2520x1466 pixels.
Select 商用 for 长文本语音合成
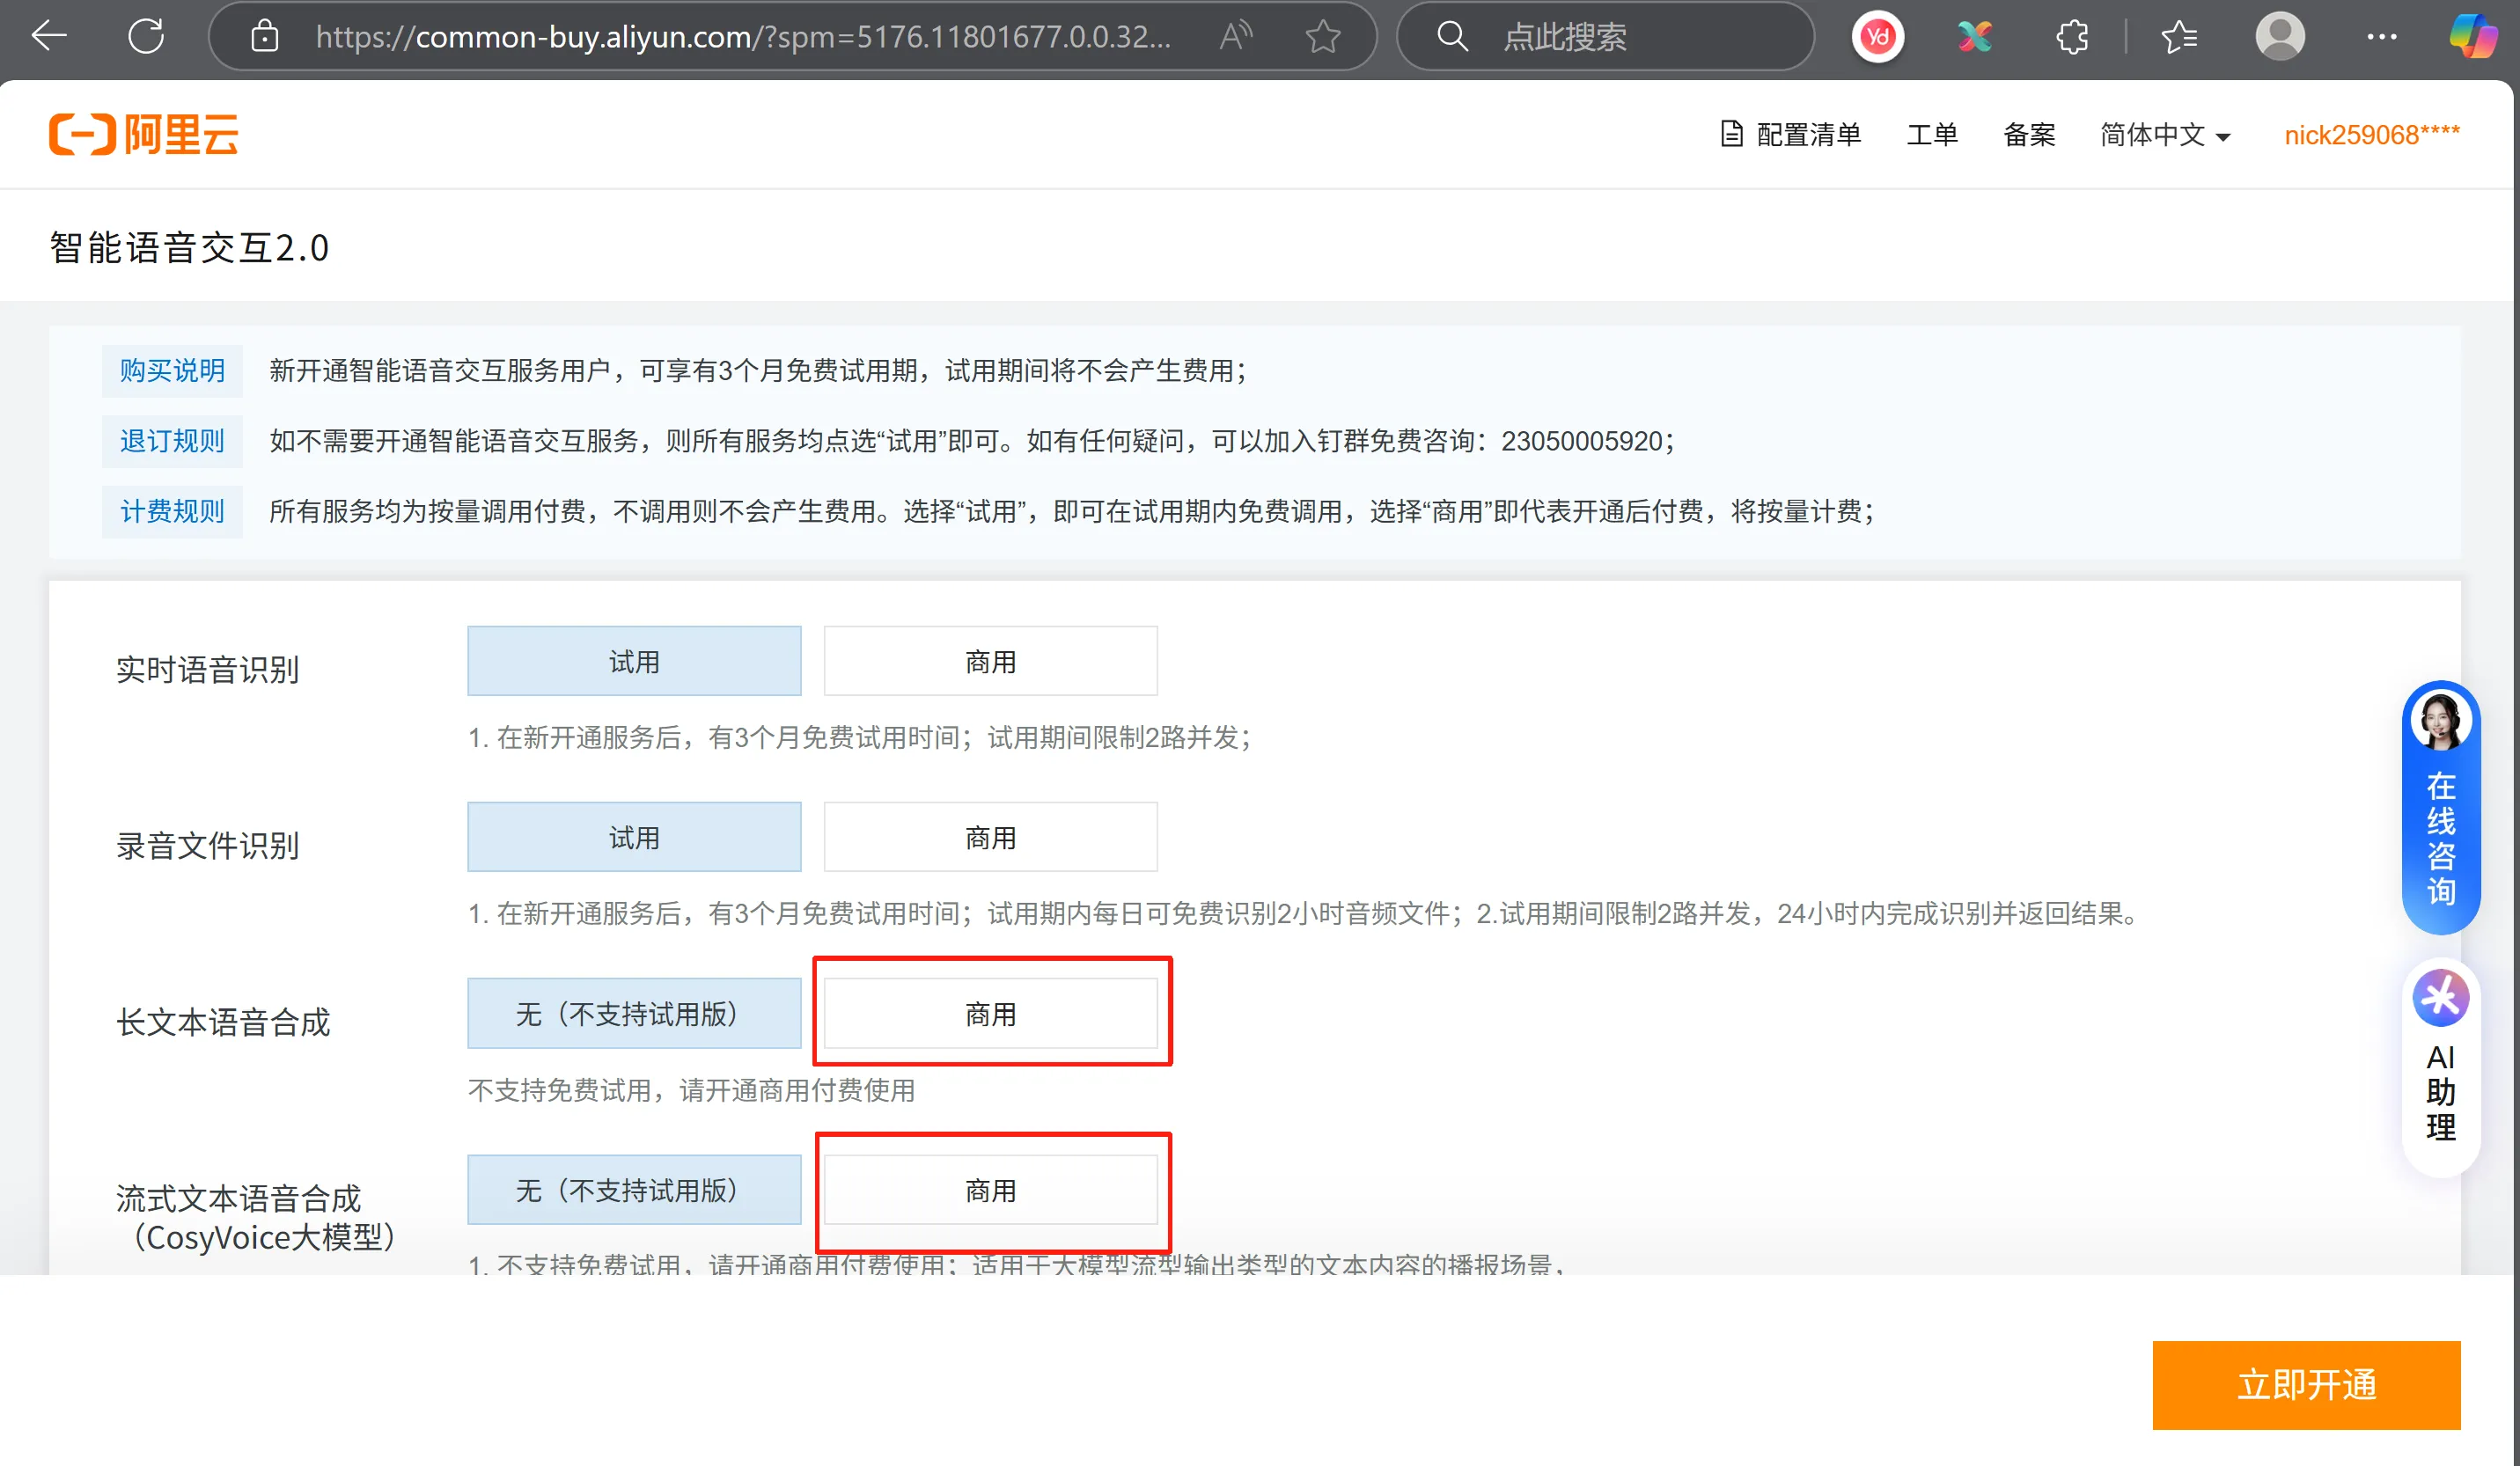click(x=990, y=1013)
